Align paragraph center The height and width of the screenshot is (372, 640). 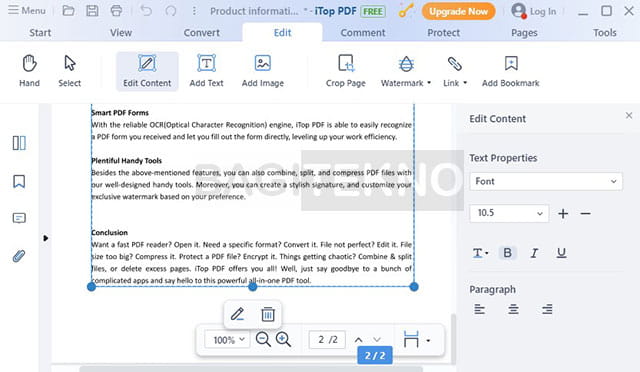[513, 310]
